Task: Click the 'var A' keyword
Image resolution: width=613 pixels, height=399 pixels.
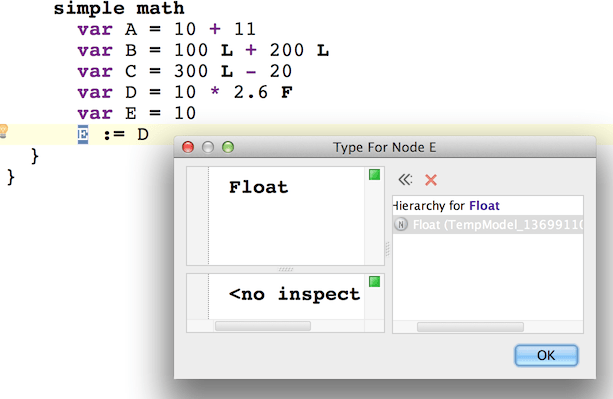Action: tap(95, 29)
